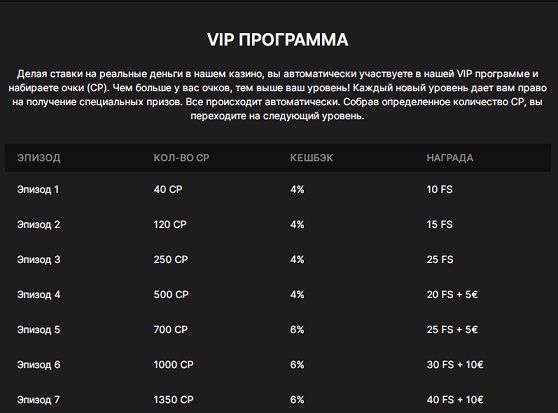
Task: Select the Эпизод 1 row label
Action: (x=38, y=190)
